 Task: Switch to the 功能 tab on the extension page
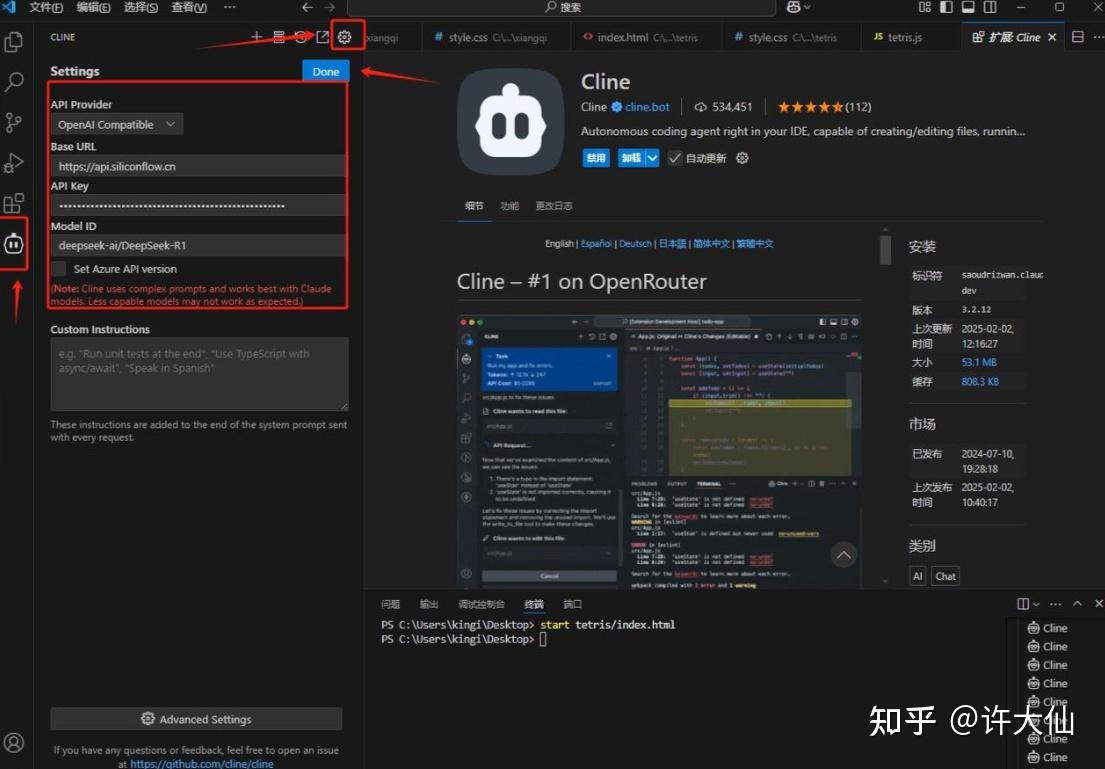coord(510,204)
